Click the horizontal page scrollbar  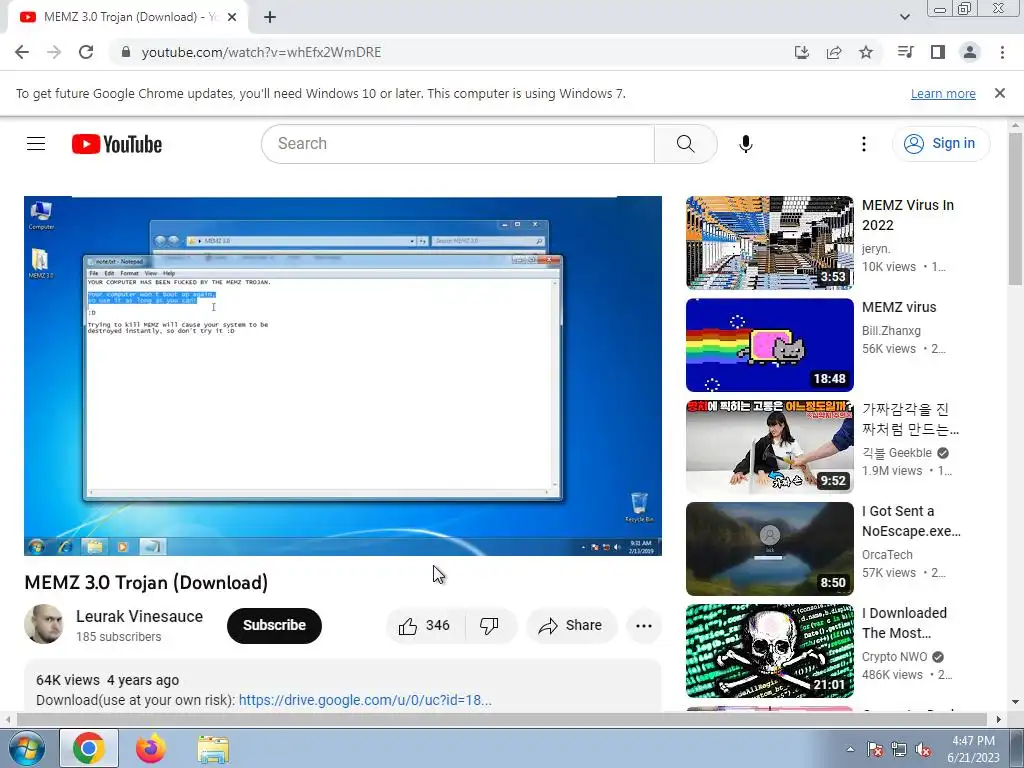[502, 719]
